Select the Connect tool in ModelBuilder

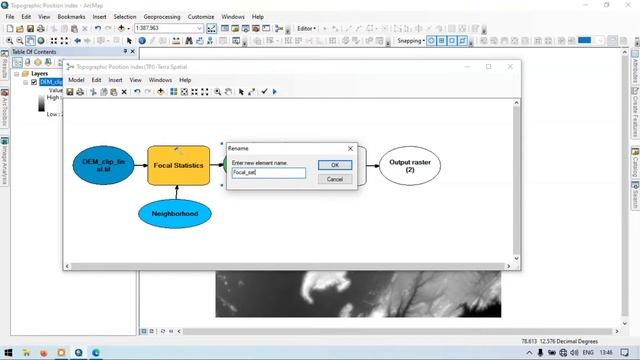pyautogui.click(x=251, y=92)
